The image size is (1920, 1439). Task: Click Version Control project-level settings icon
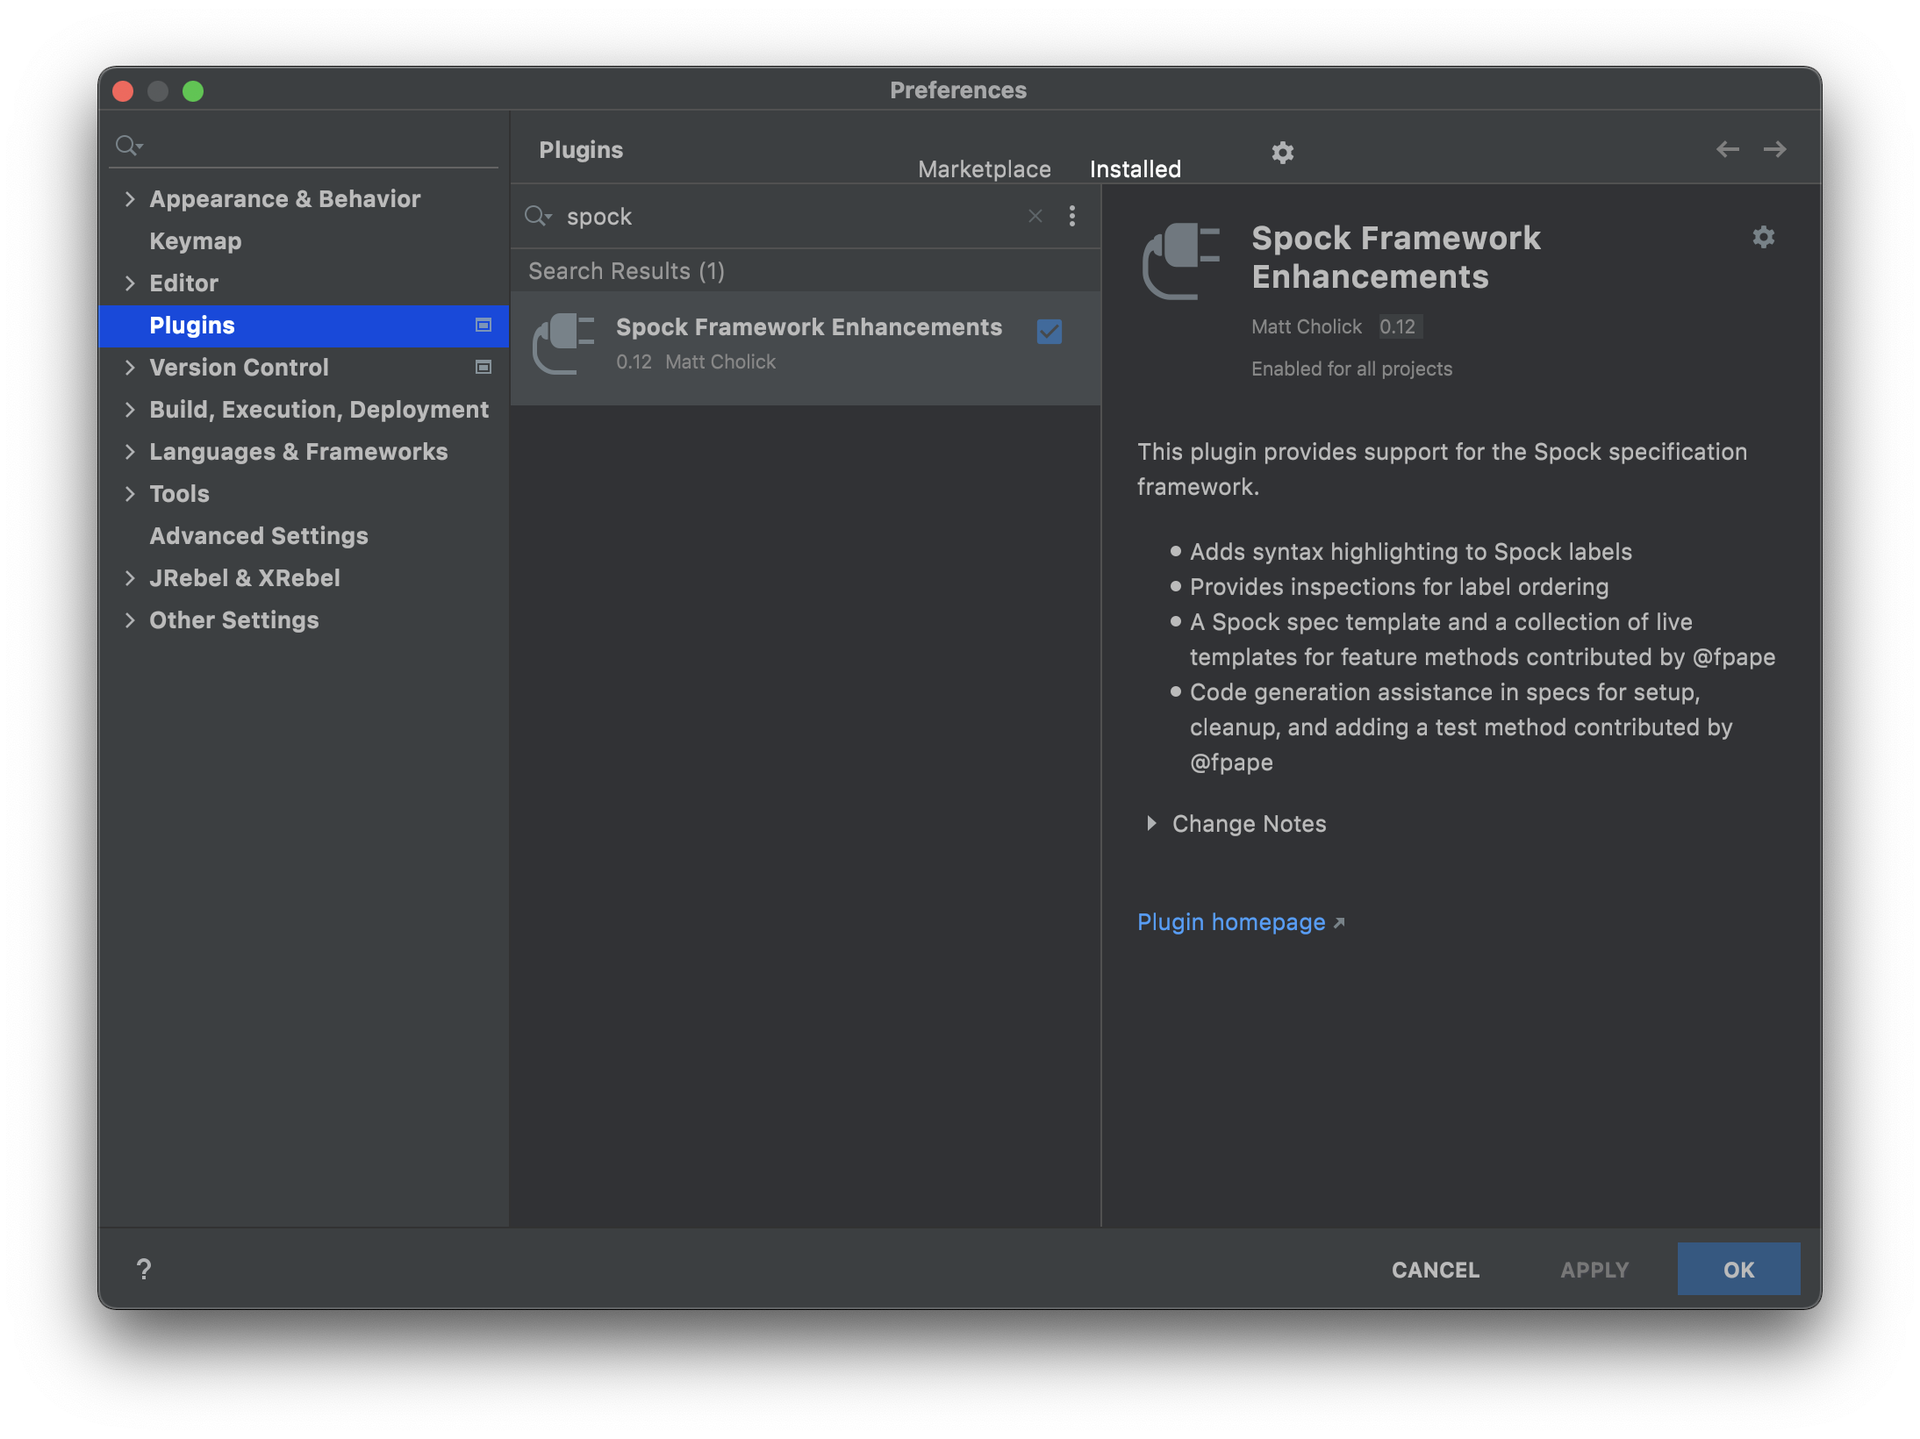tap(483, 367)
